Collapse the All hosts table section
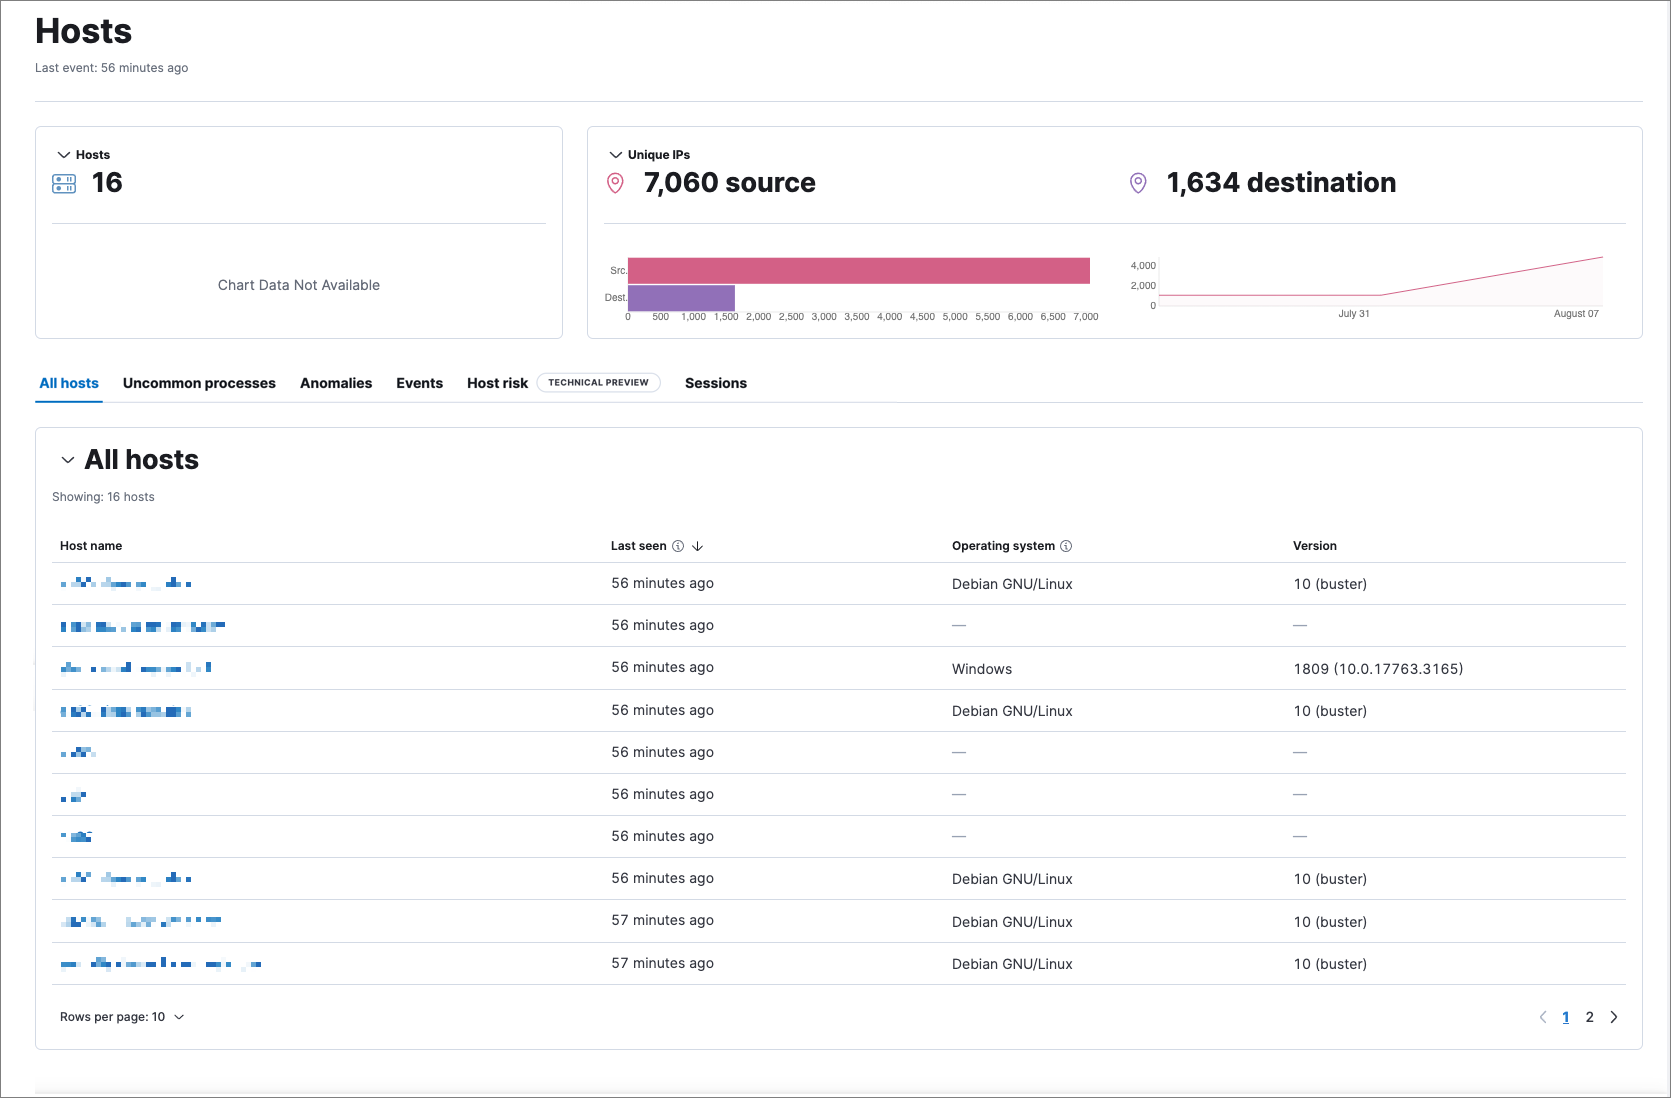The width and height of the screenshot is (1671, 1098). click(68, 460)
